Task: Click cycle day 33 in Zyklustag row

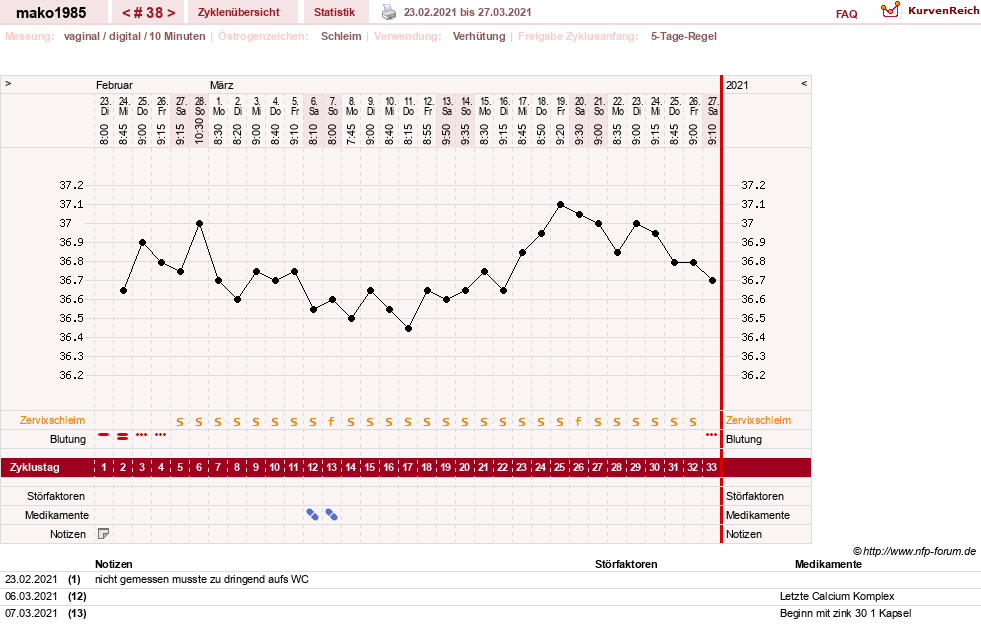Action: point(711,467)
